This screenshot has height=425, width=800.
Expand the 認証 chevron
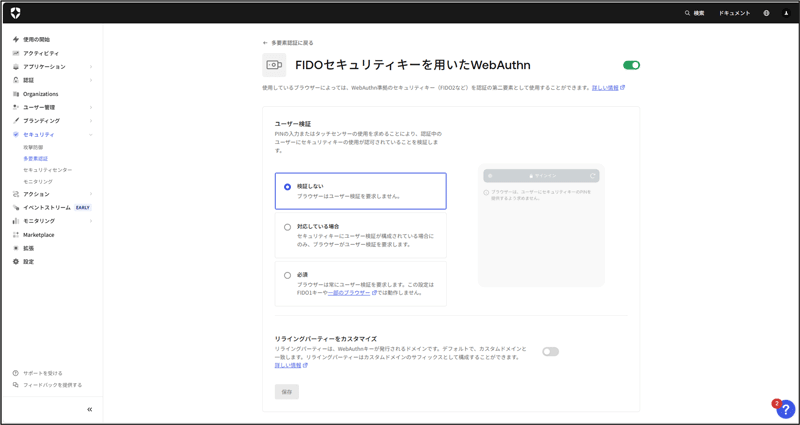(x=91, y=80)
